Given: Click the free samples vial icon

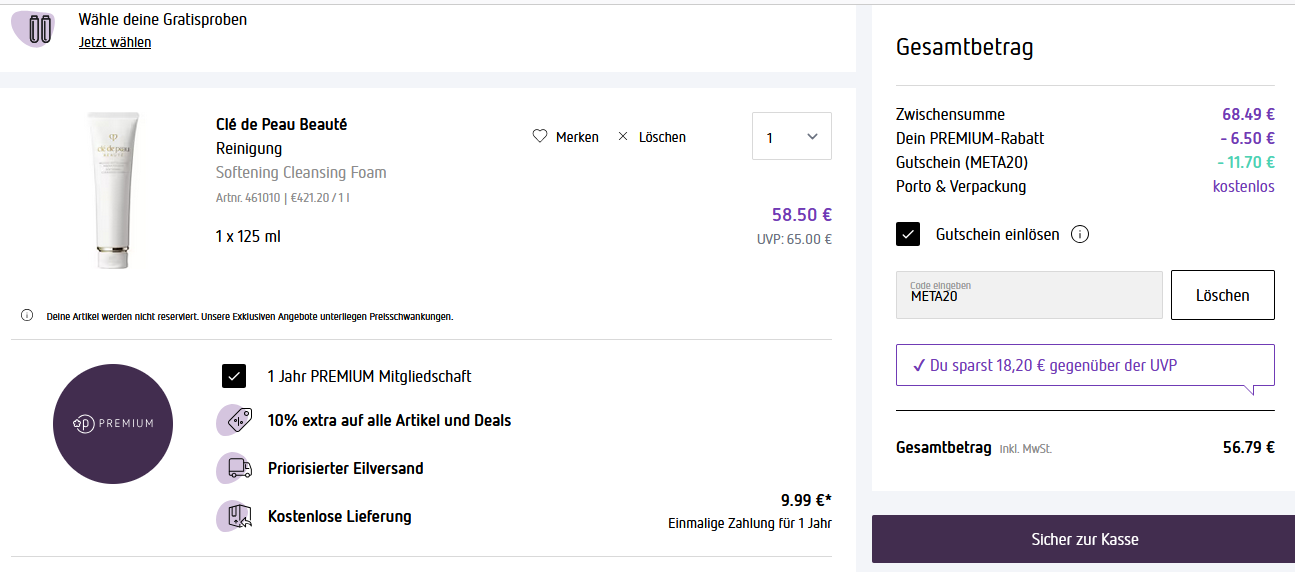Looking at the screenshot, I should [x=40, y=29].
